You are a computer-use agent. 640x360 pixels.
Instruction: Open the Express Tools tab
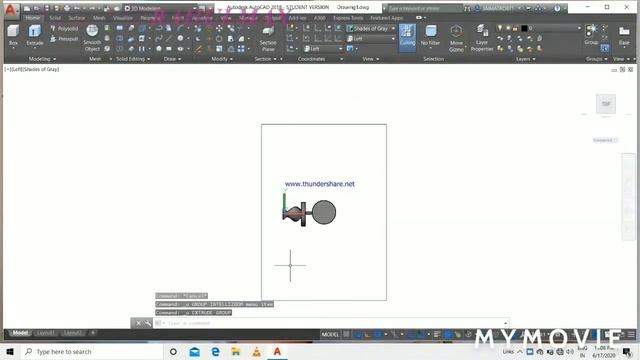[x=348, y=18]
